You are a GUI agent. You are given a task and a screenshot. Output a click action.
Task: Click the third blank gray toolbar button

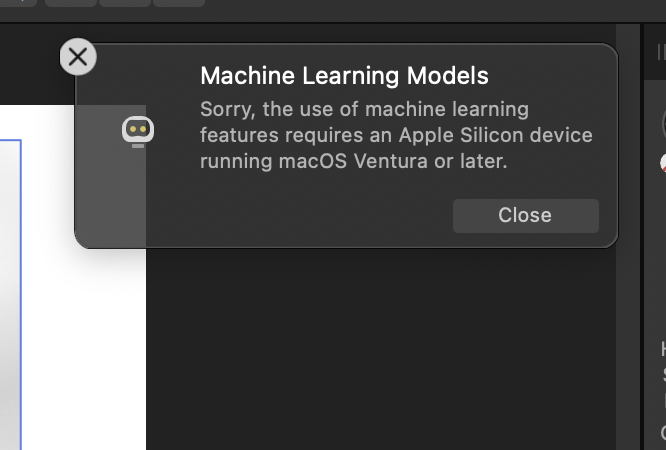(179, 3)
